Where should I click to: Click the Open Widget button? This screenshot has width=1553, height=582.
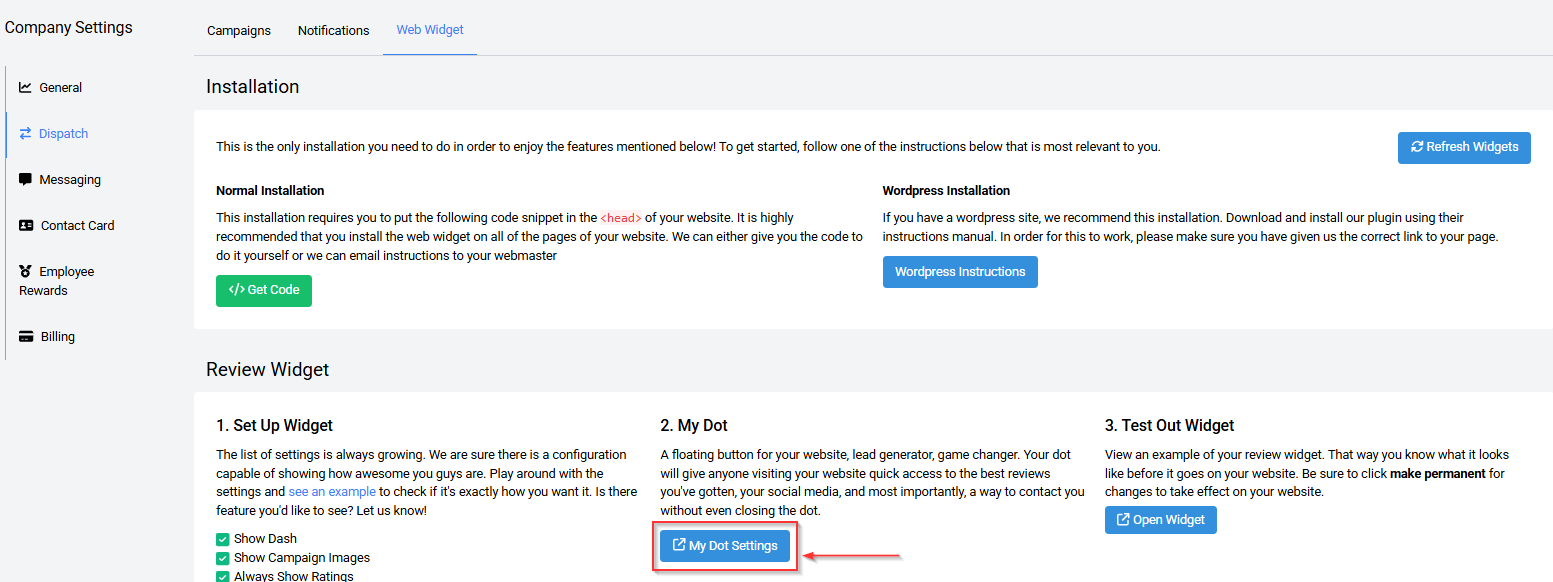pos(1160,520)
